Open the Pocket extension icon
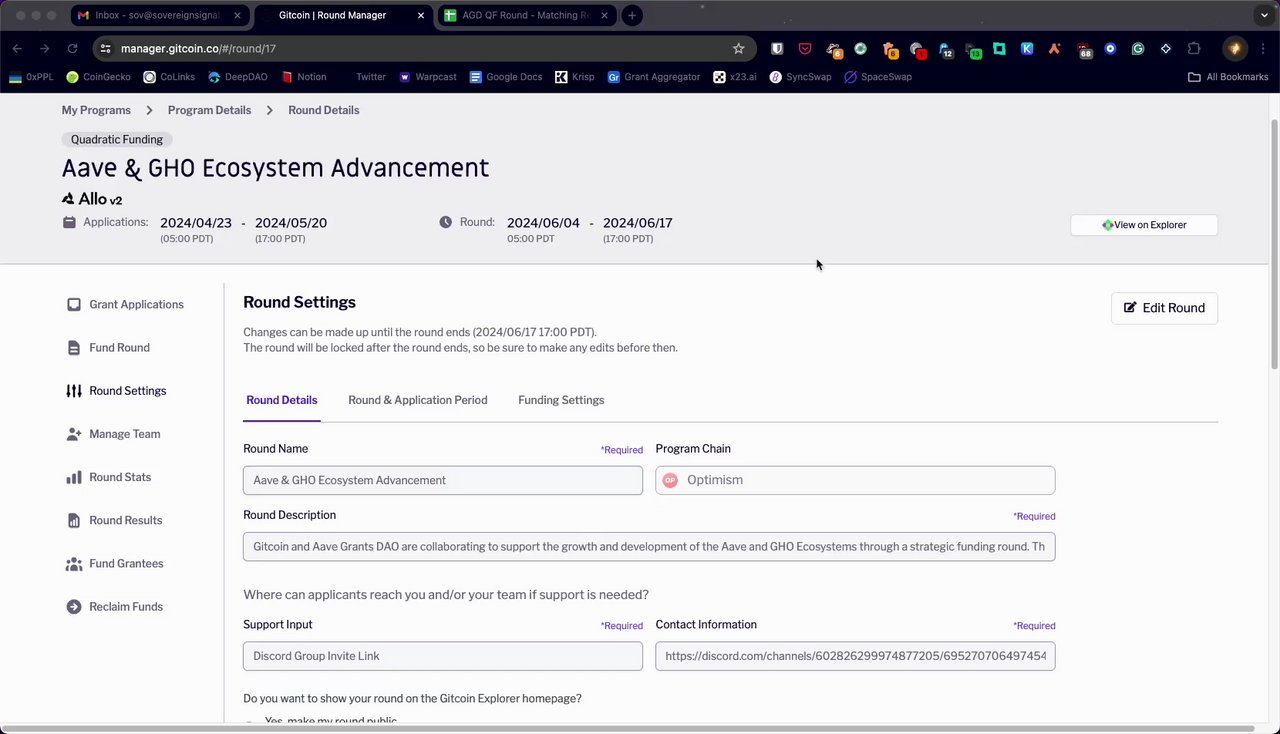 coord(805,48)
